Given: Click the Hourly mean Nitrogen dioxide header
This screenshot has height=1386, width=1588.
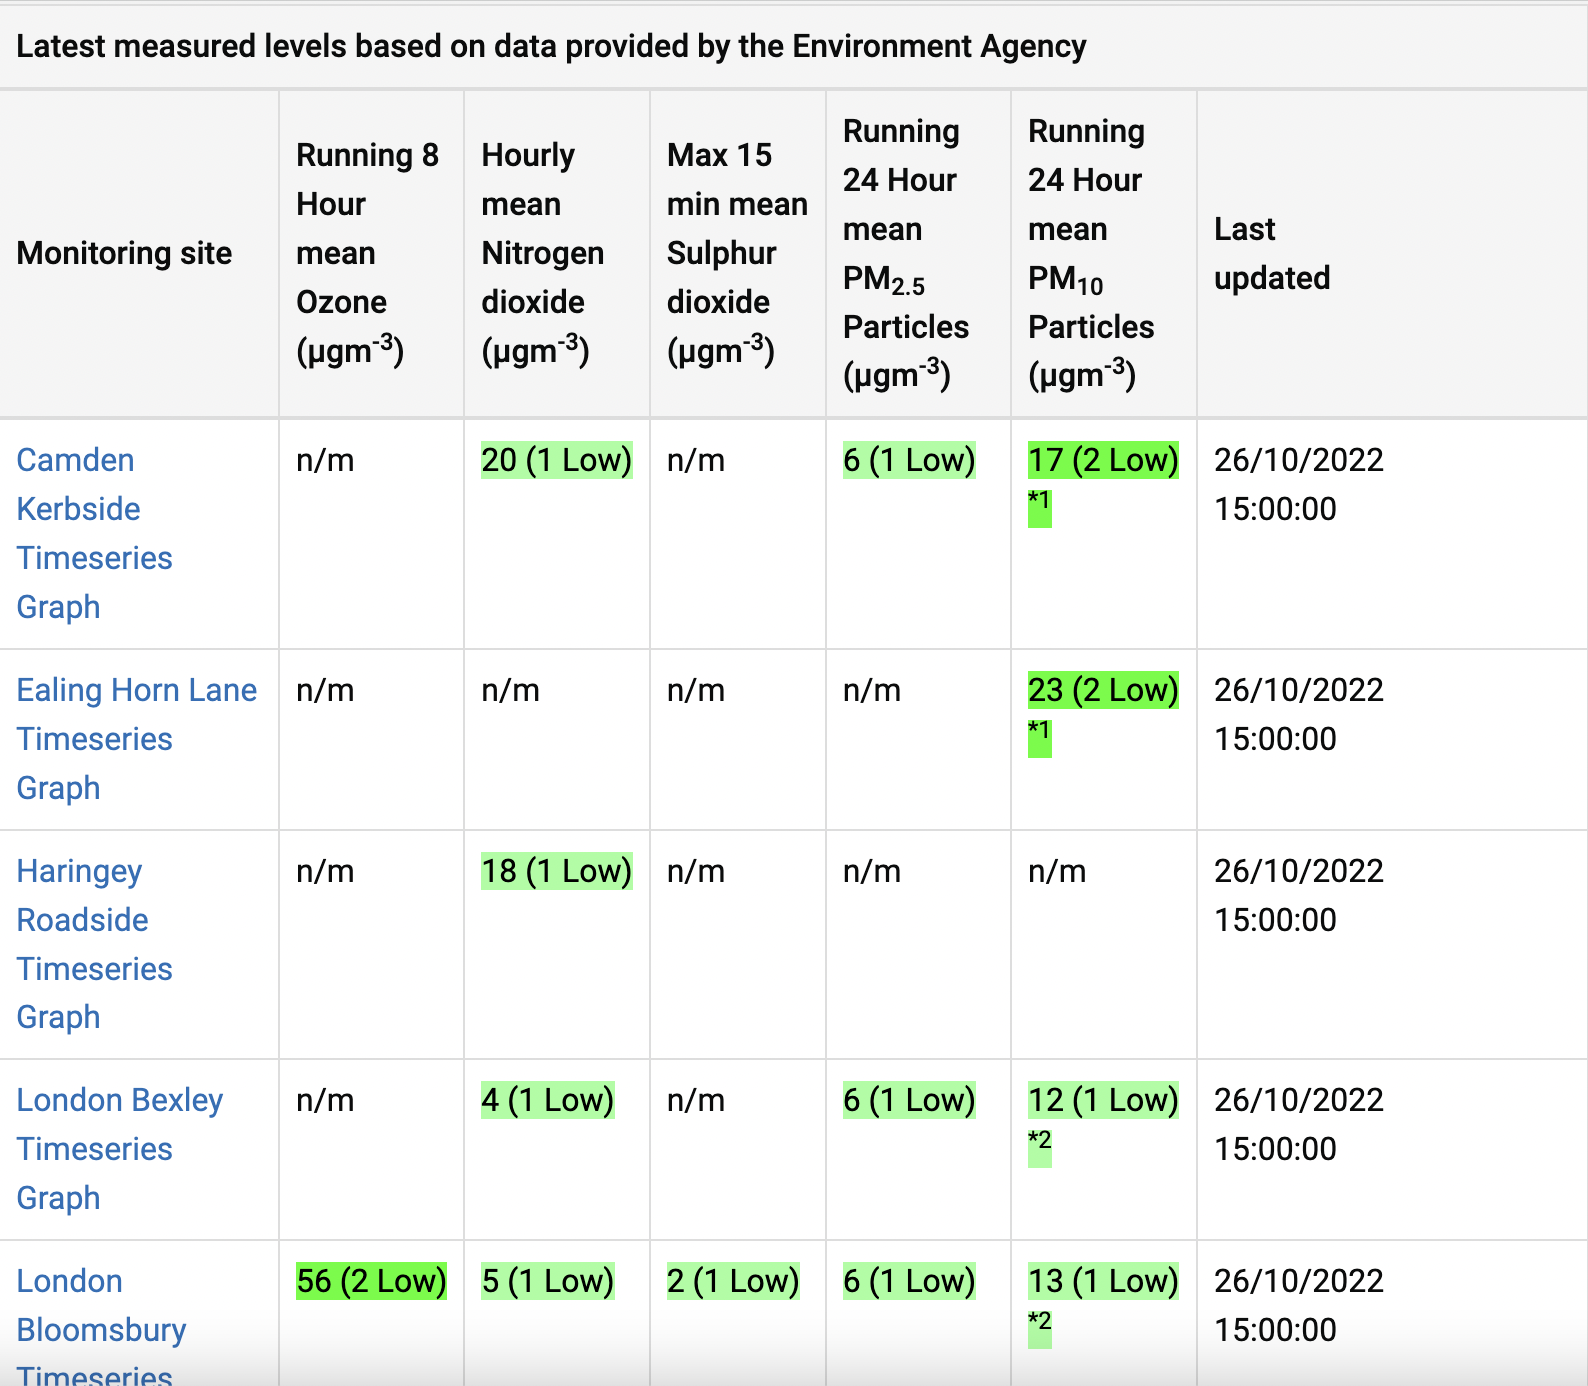Looking at the screenshot, I should tap(542, 253).
